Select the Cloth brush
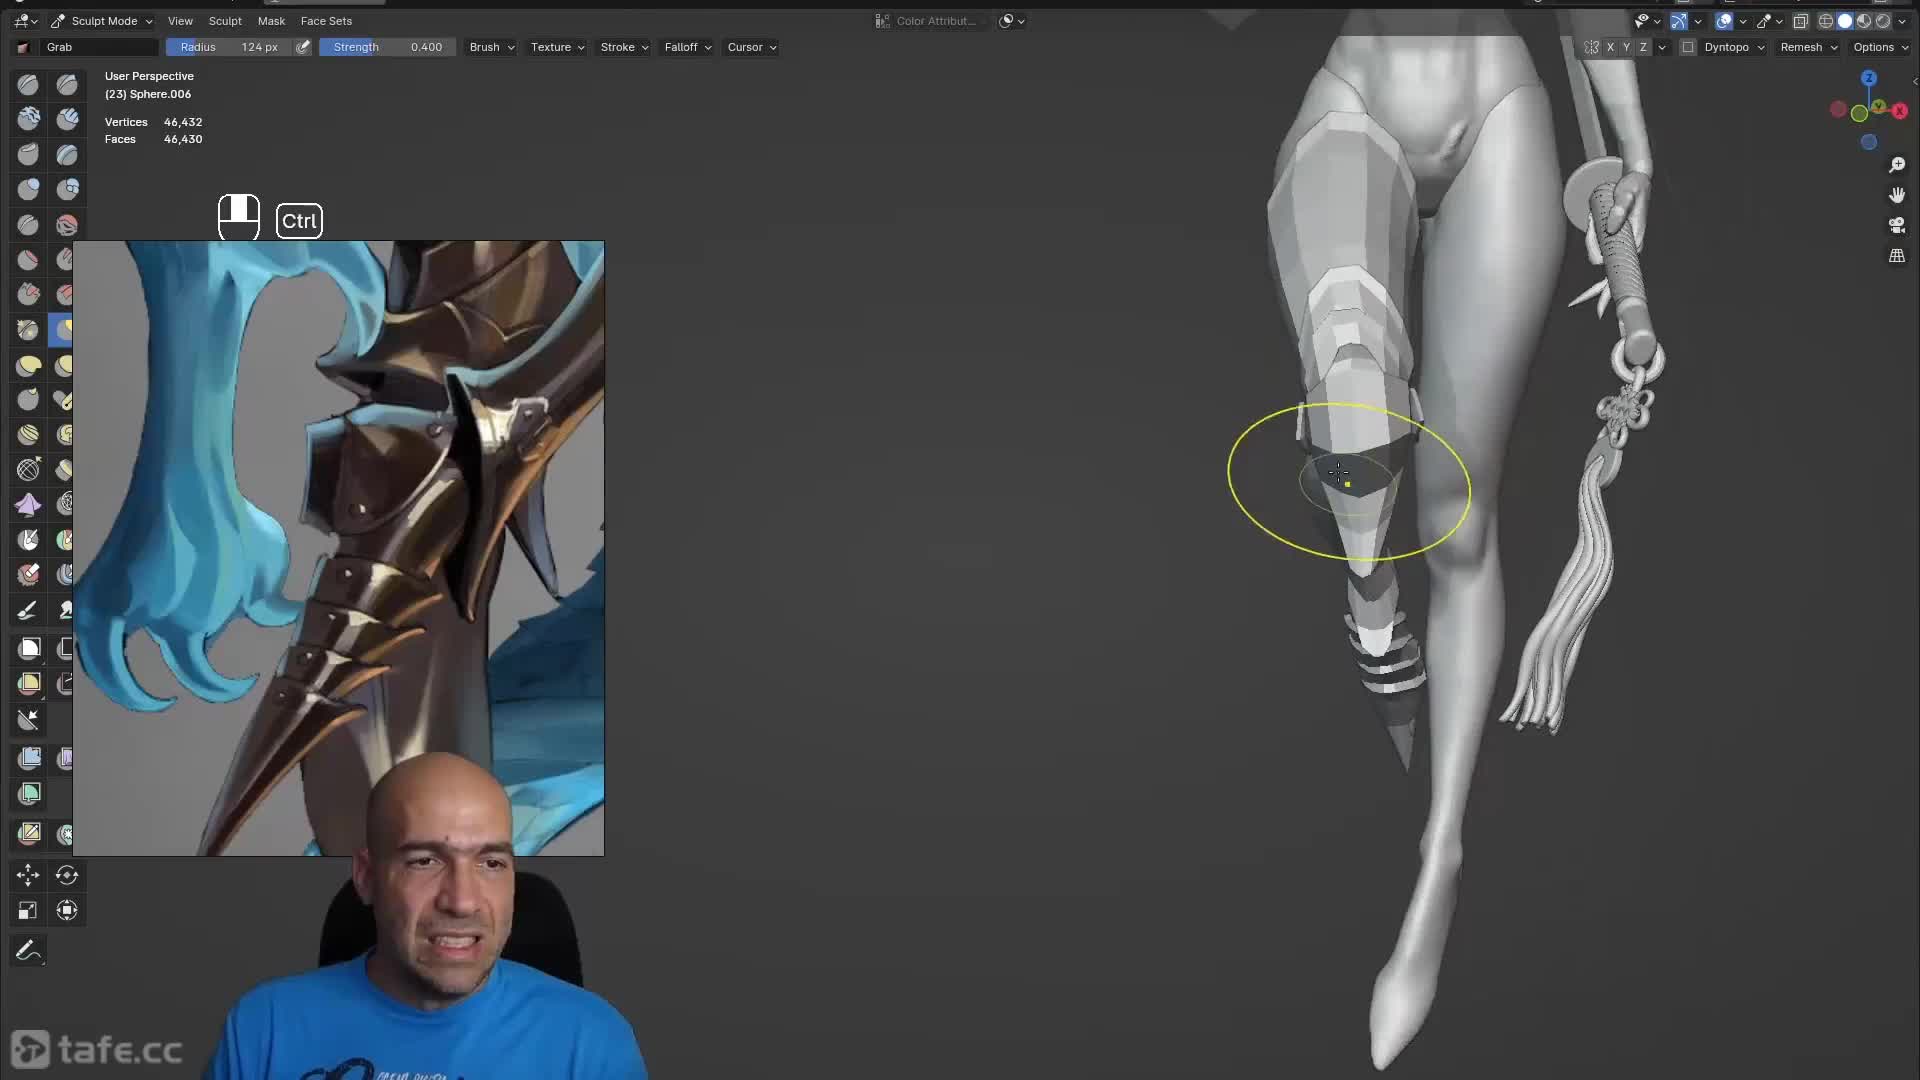 pyautogui.click(x=28, y=505)
